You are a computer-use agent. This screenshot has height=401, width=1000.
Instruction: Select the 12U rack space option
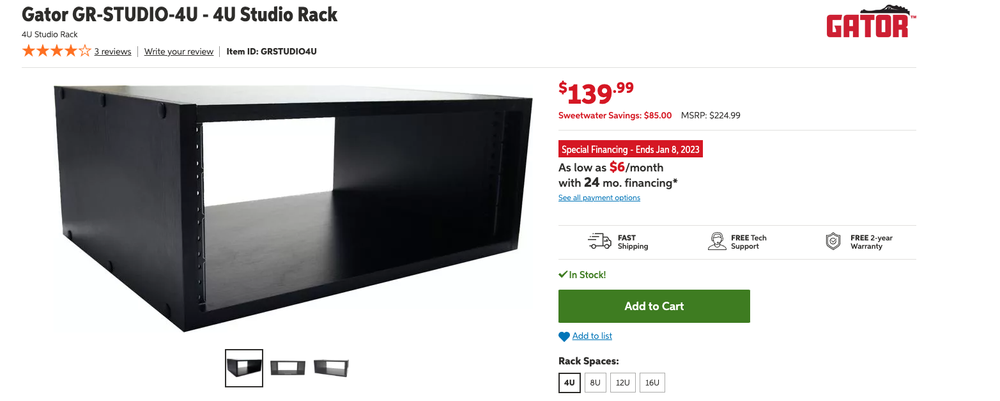(x=622, y=383)
